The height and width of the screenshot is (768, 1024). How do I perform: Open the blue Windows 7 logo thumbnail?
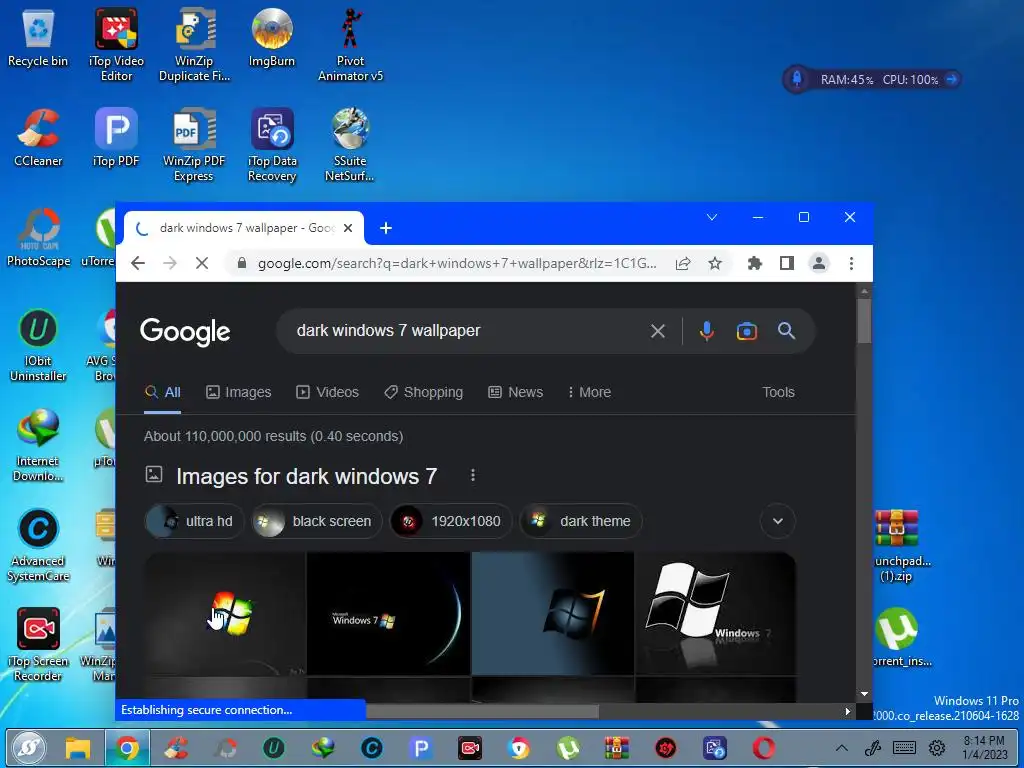pyautogui.click(x=552, y=613)
